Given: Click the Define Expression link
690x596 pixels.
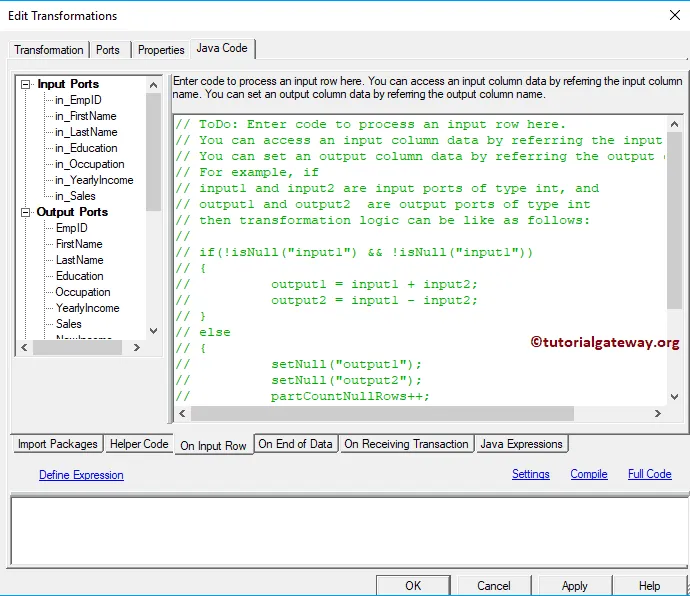Looking at the screenshot, I should click(x=81, y=475).
